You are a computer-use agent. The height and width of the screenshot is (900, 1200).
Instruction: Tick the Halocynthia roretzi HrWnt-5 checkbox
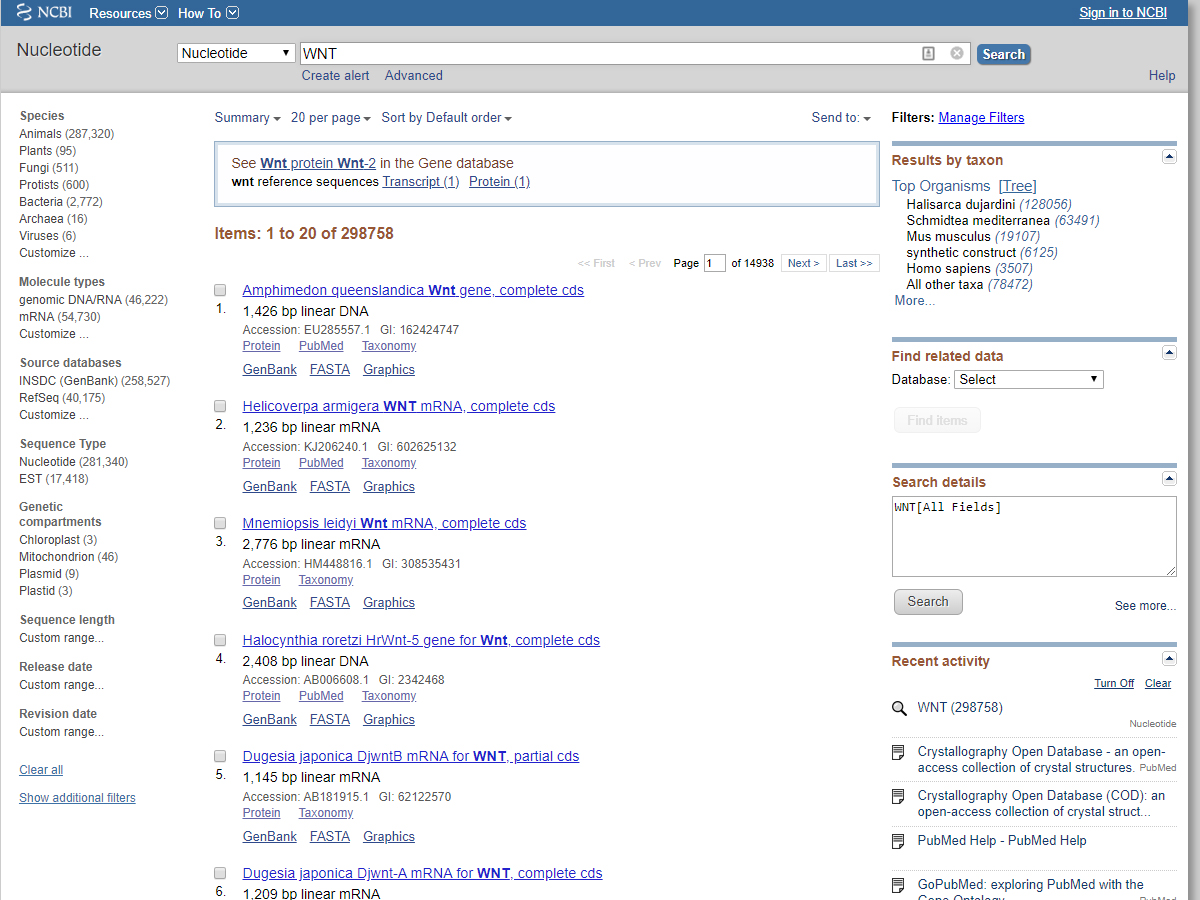point(220,640)
